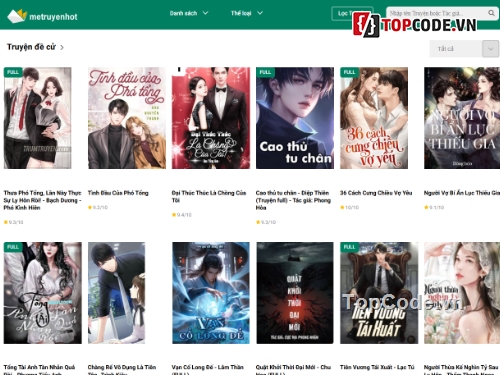Click the arrow next to Truyện đề cử
This screenshot has height=375, width=500.
[62, 48]
